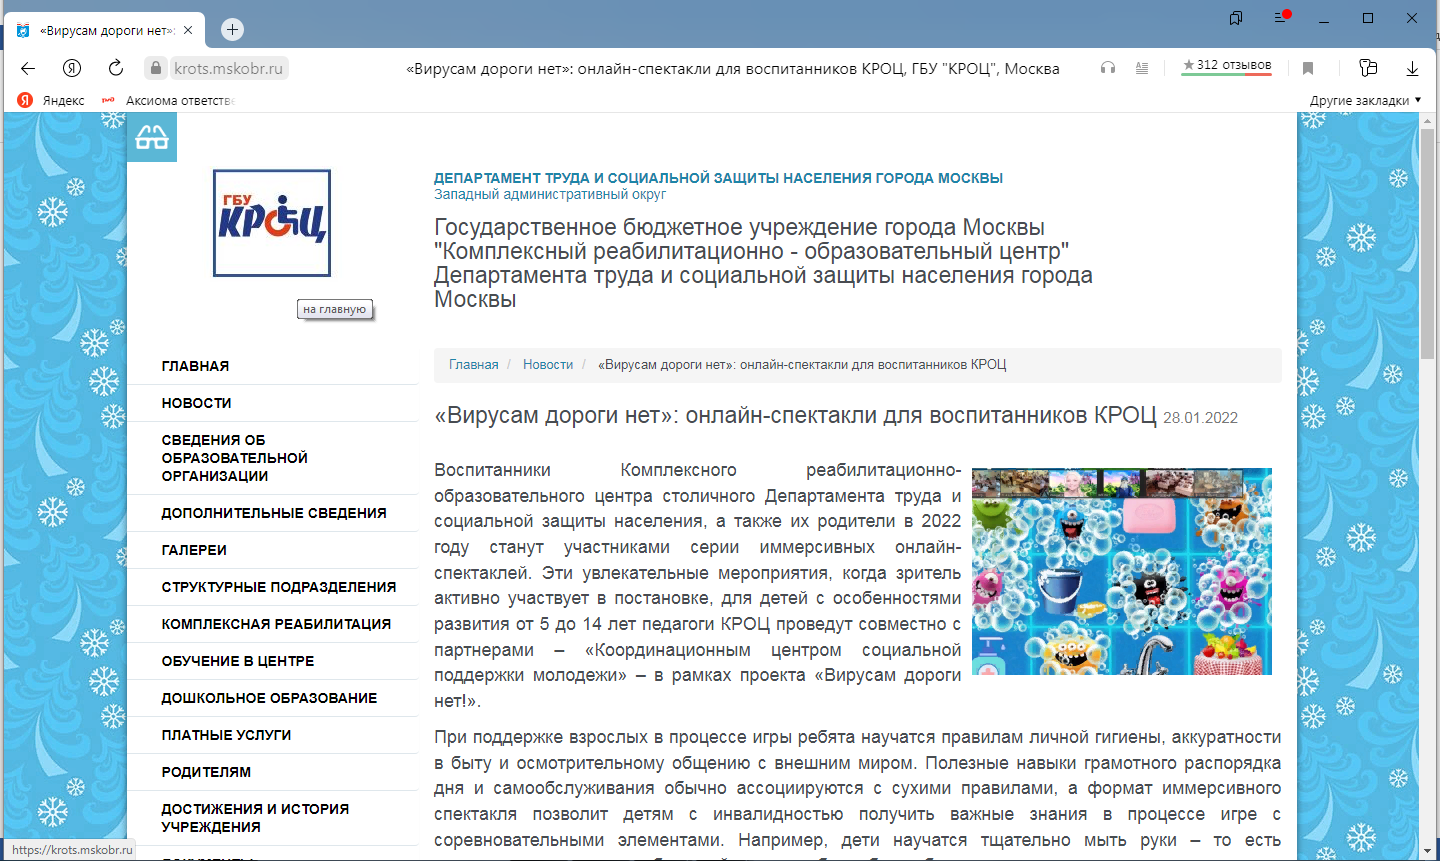Screen dimensions: 1440x861
Task: Open Галереи in the sidebar menu
Action: point(194,550)
